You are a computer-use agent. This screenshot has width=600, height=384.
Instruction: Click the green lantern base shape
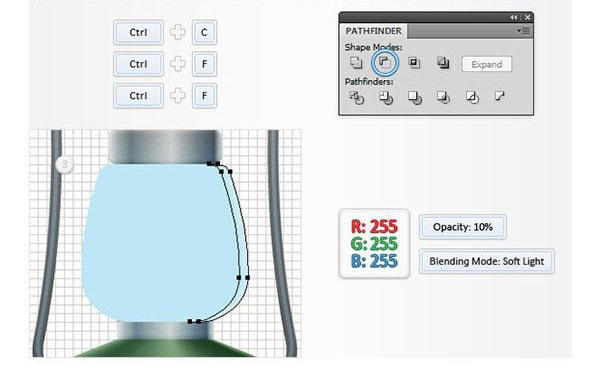[165, 349]
